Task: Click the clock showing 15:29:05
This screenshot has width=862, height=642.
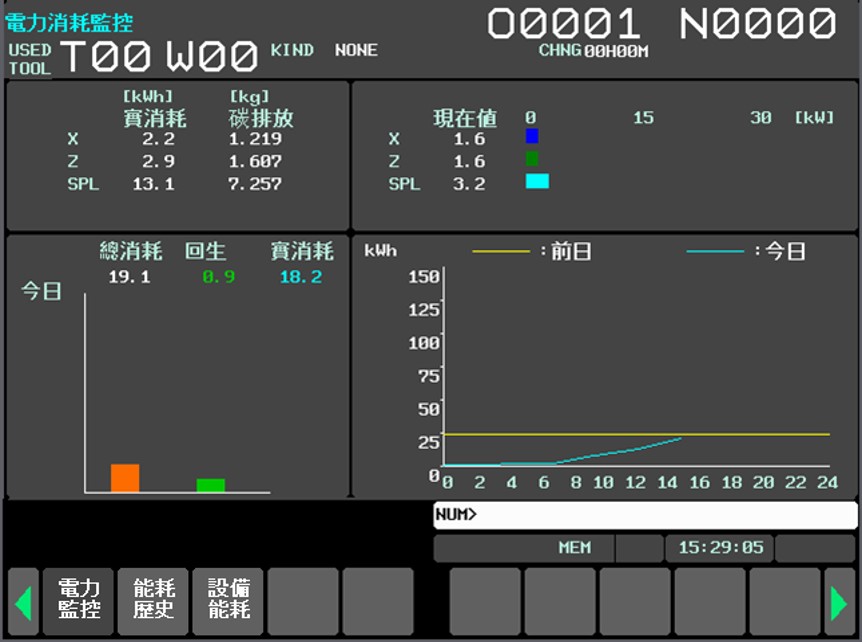Action: click(720, 547)
